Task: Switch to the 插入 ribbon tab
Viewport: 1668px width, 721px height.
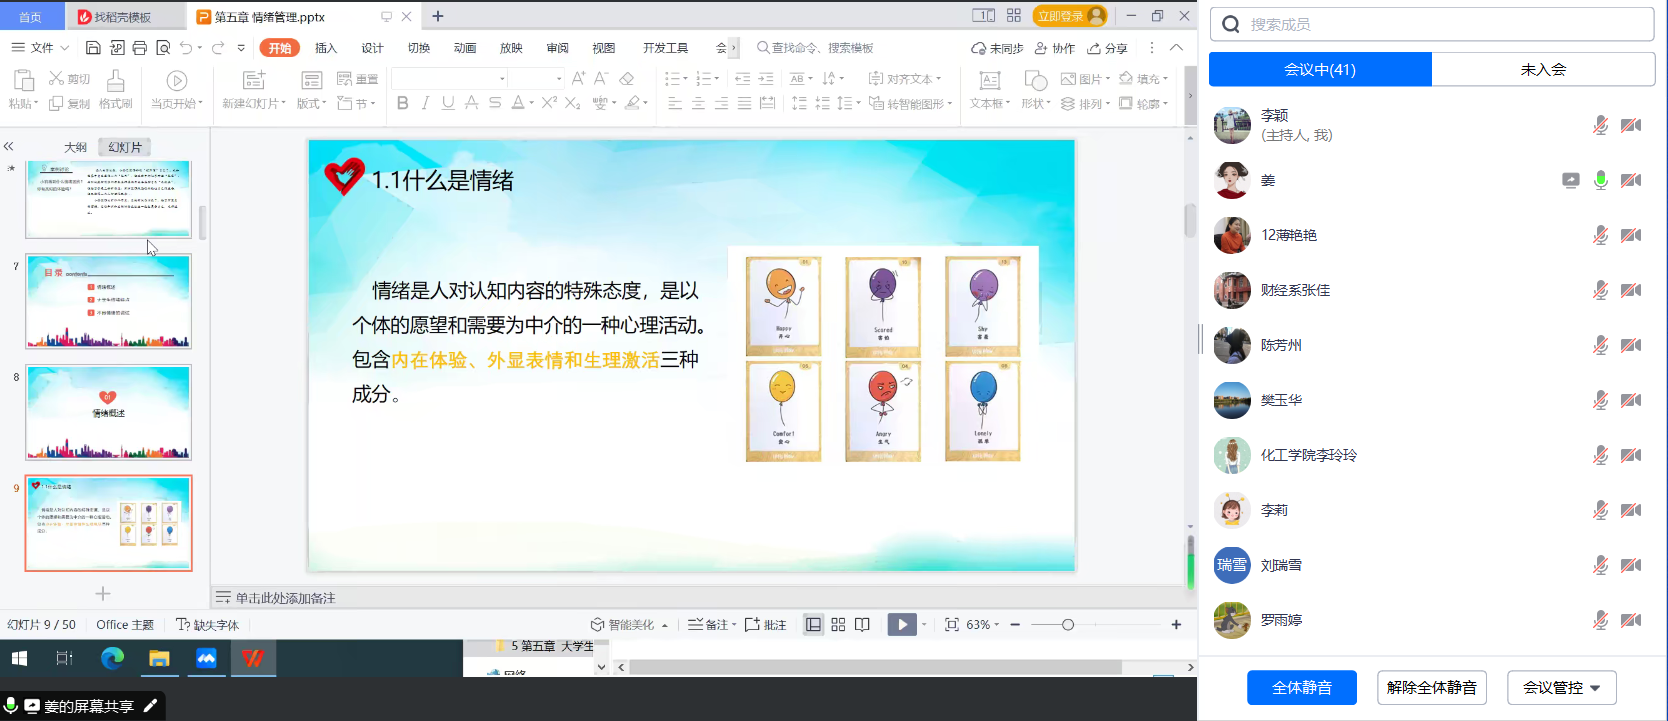Action: (x=326, y=48)
